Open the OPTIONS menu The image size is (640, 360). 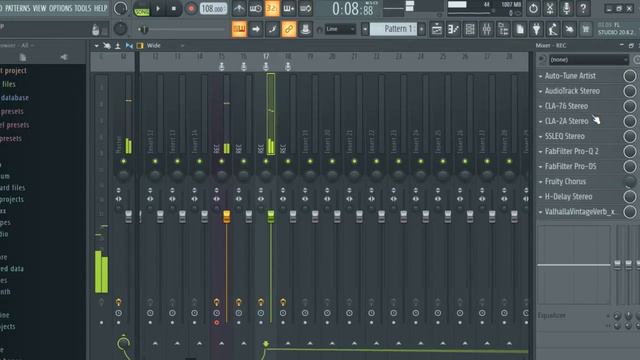click(60, 8)
